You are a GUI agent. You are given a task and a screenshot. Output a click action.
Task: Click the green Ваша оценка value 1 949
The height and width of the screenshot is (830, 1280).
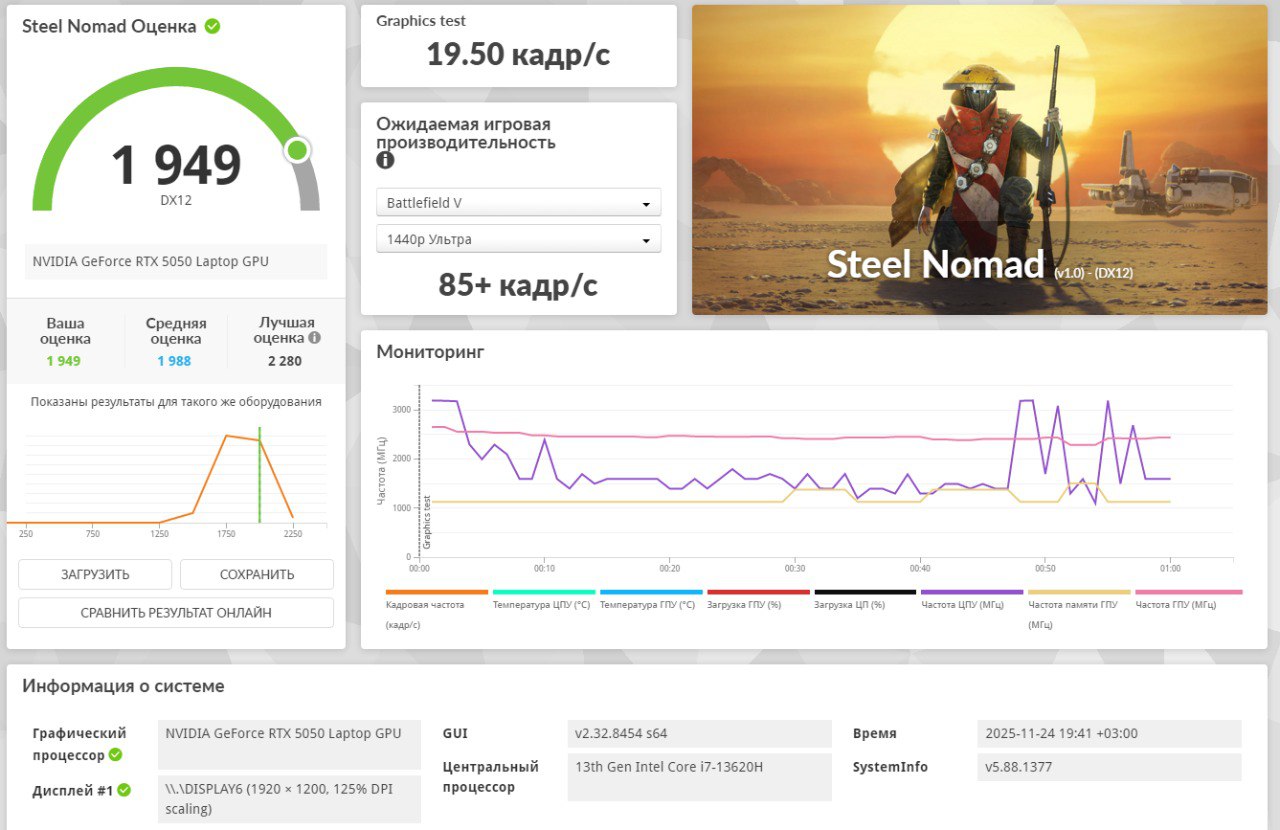pyautogui.click(x=64, y=361)
